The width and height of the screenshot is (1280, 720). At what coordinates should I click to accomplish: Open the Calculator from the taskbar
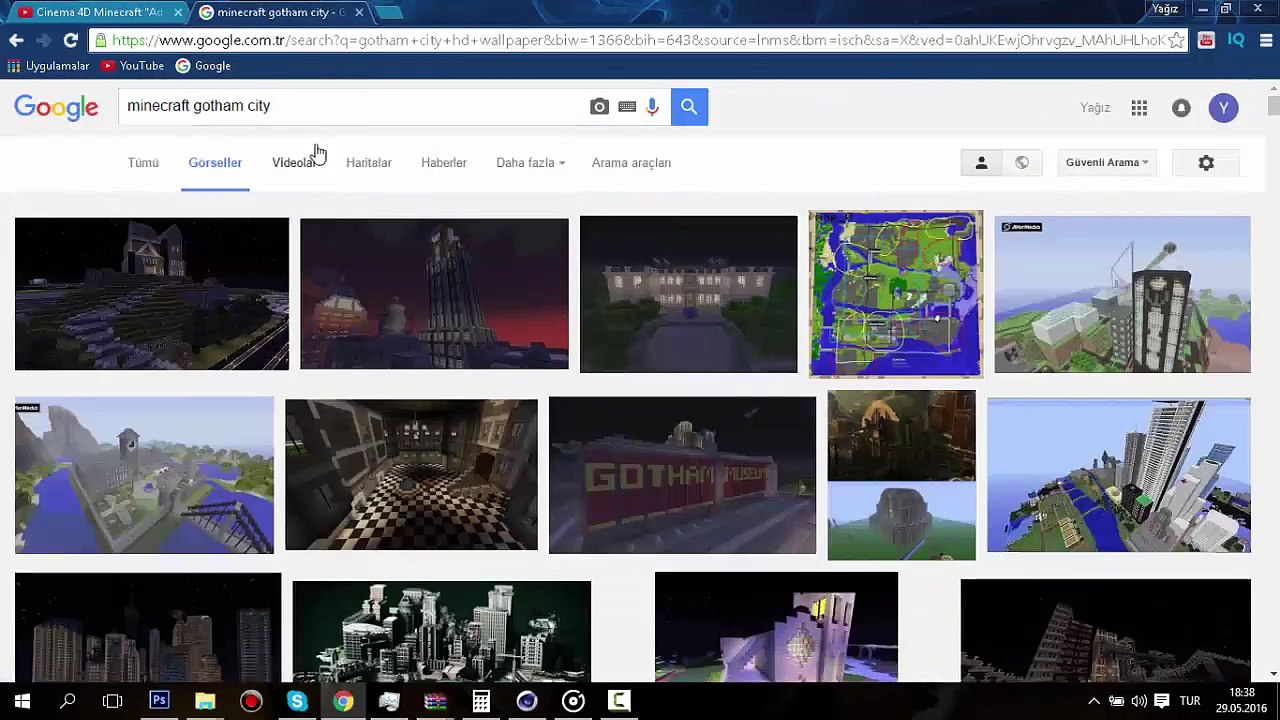coord(481,701)
